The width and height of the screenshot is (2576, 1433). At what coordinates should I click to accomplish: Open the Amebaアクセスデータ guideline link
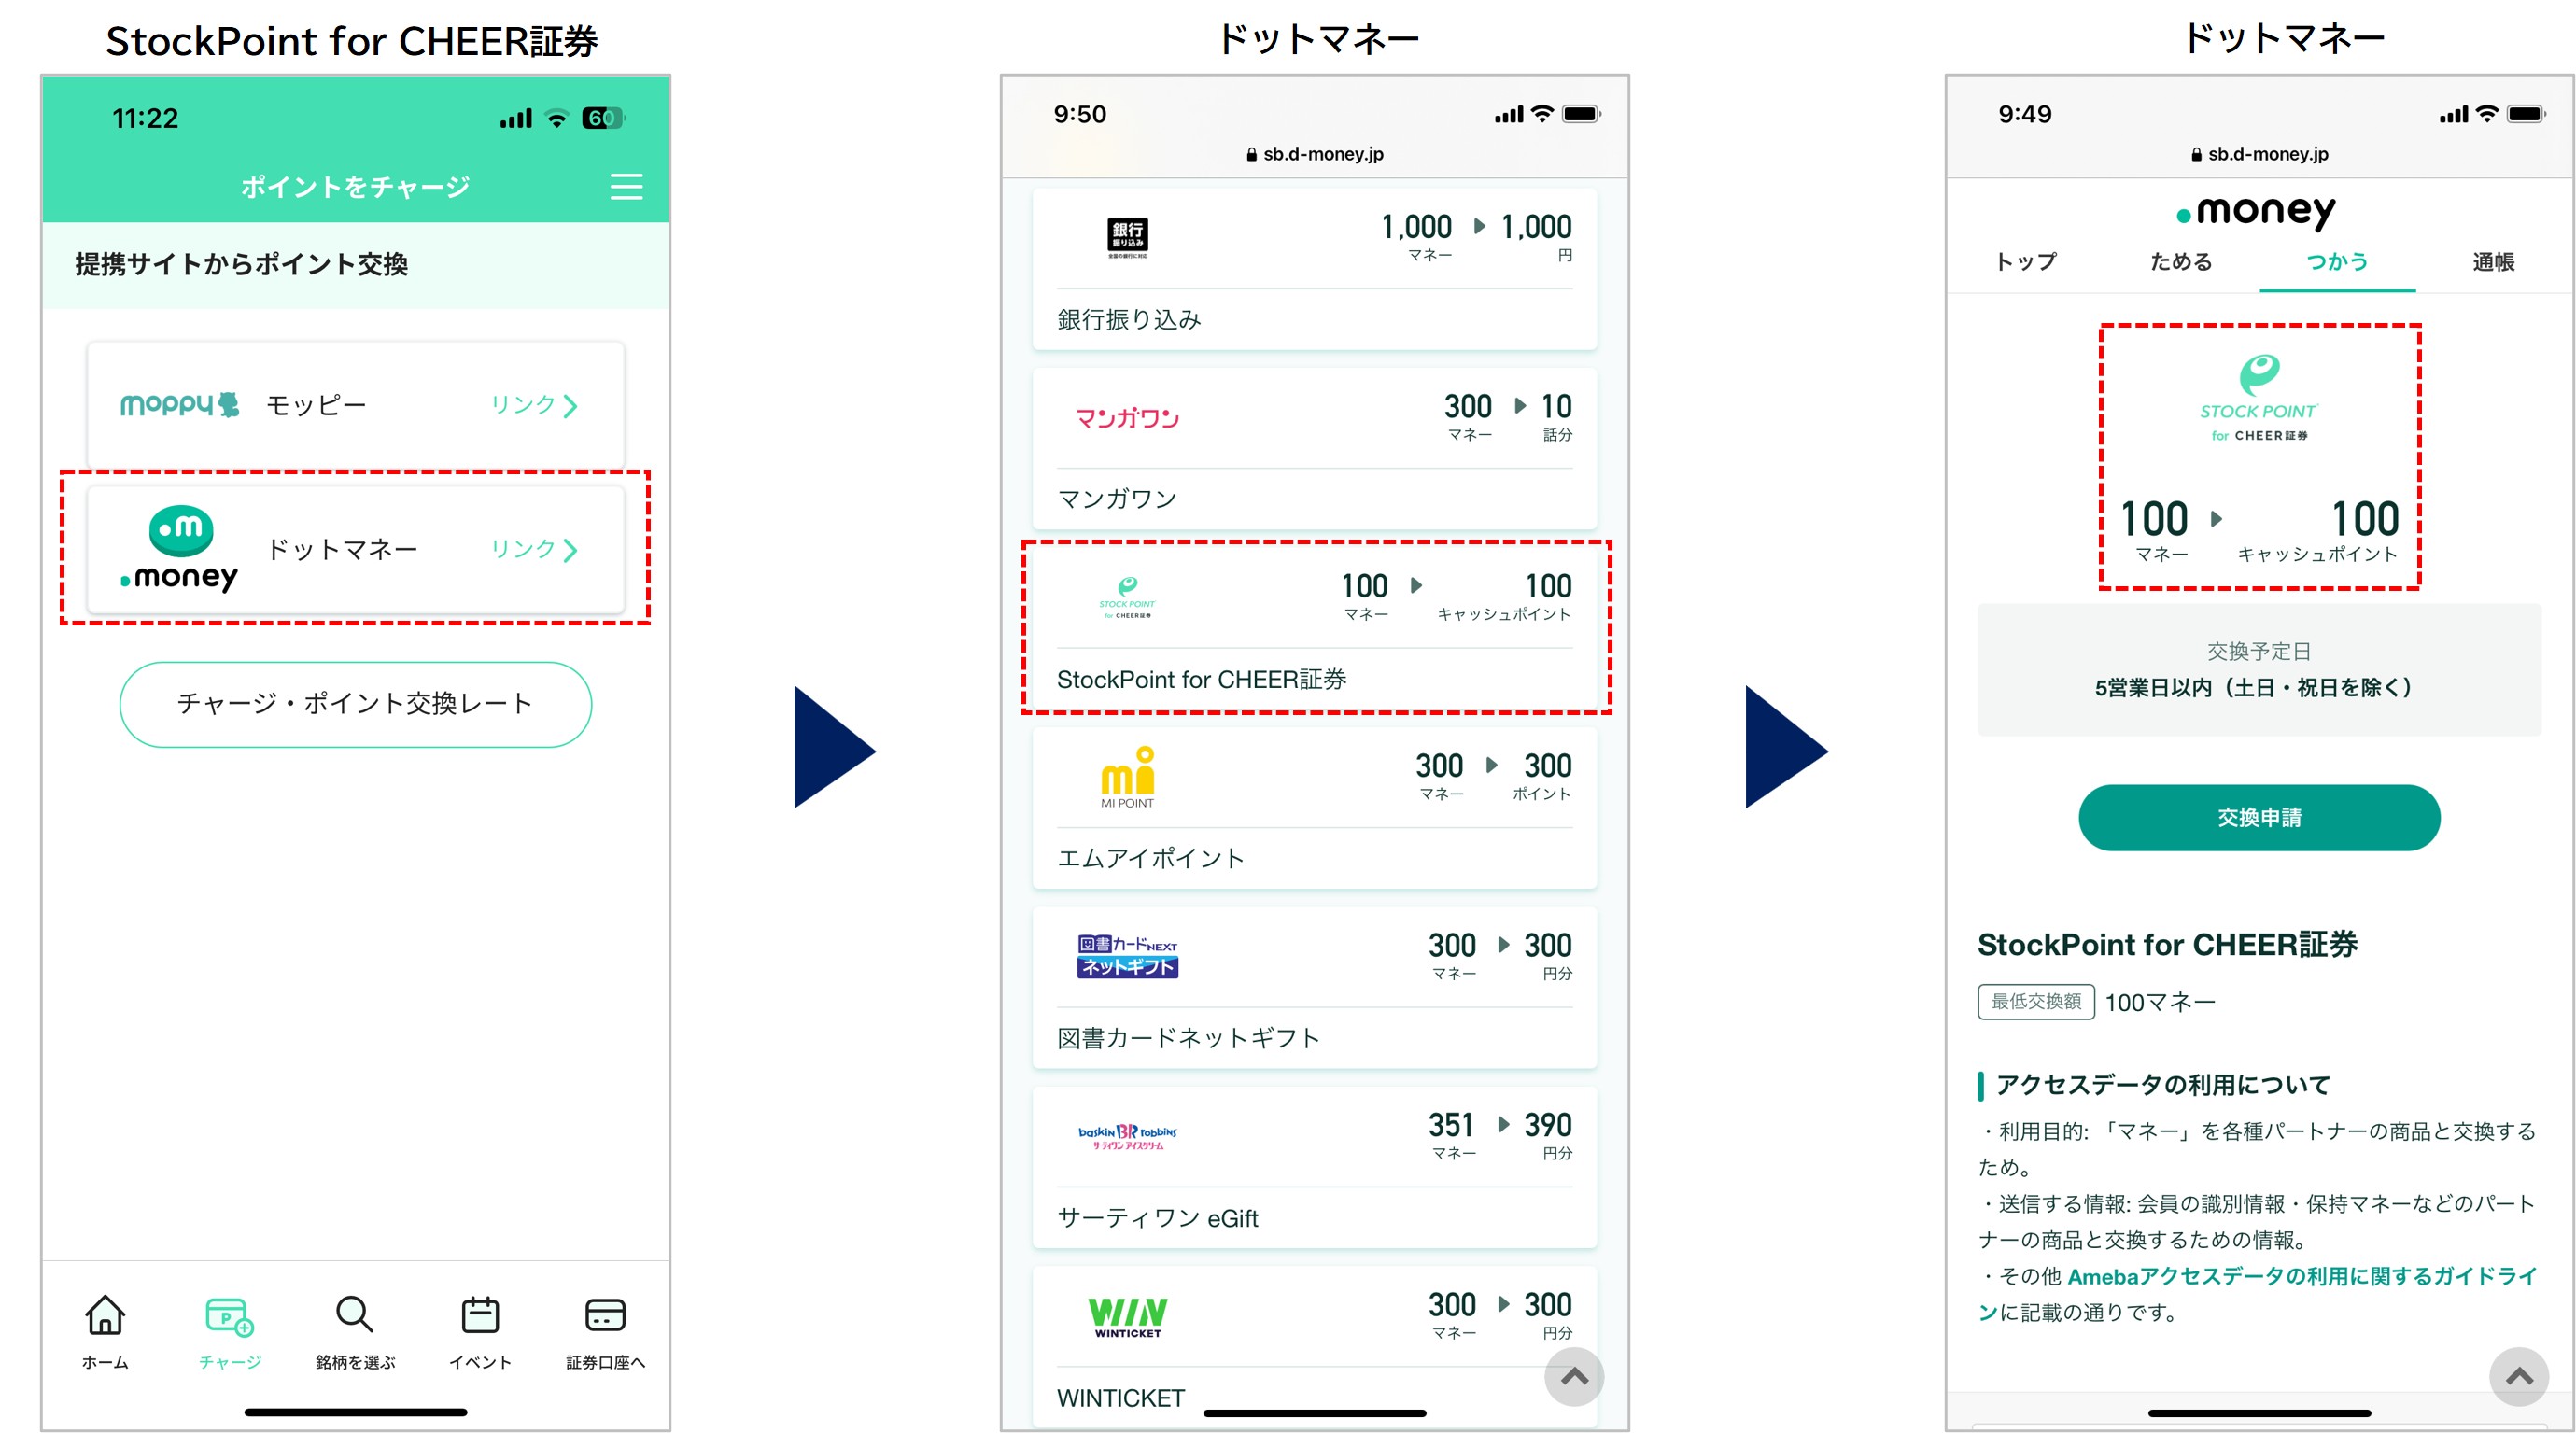click(2259, 1293)
